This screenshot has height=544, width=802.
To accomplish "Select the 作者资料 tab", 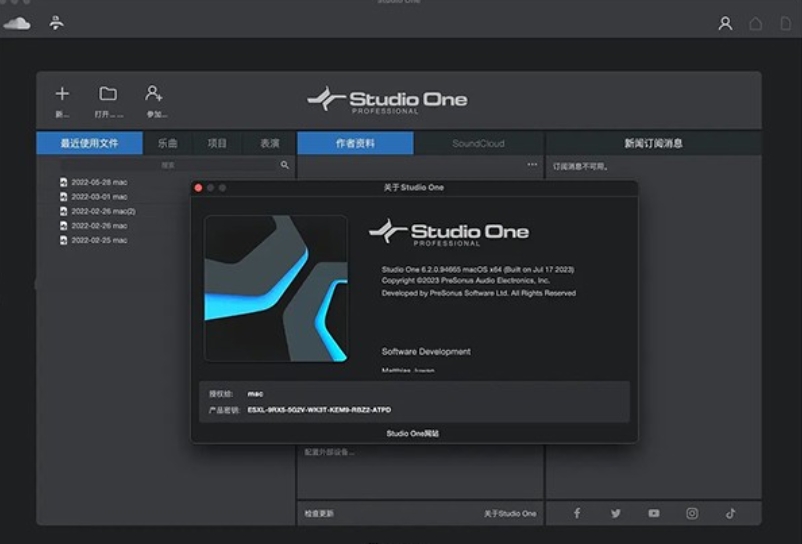I will 355,143.
